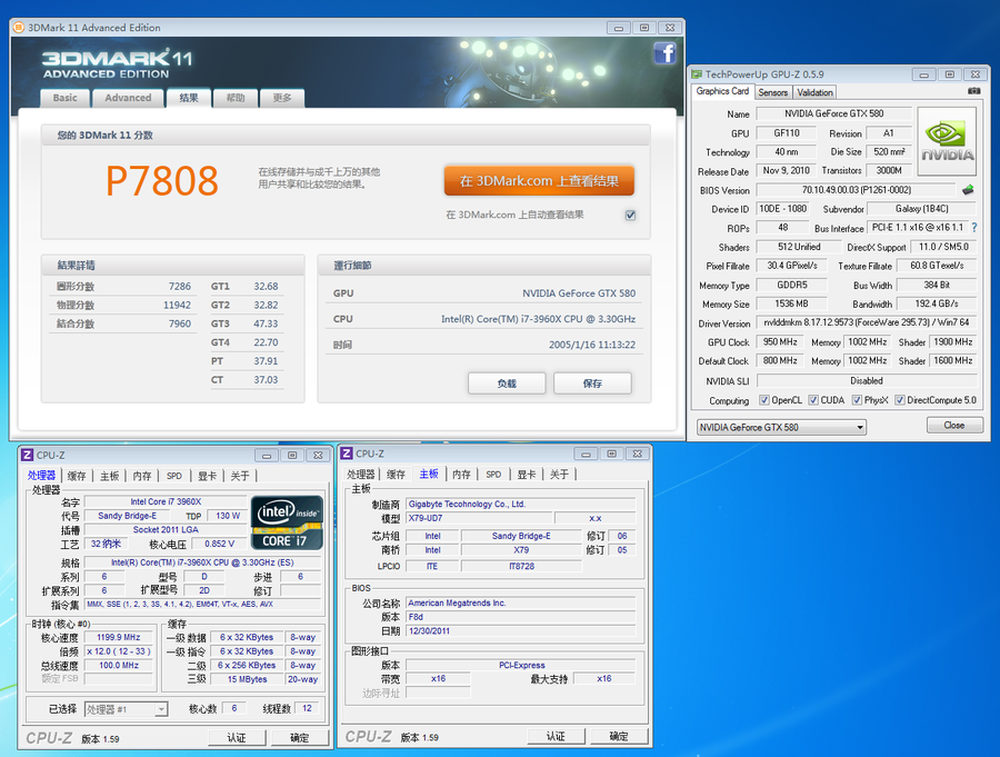Open 处理器 tab in the mainboard CPU-Z window
The image size is (1000, 757).
point(361,474)
